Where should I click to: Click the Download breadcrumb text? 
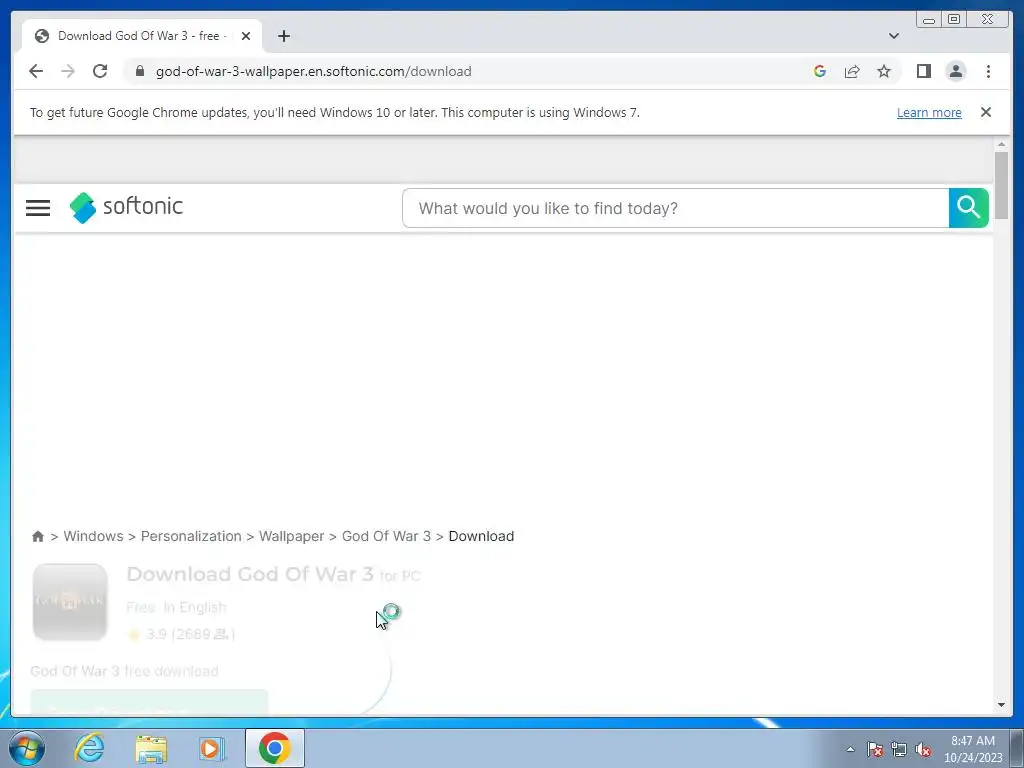tap(481, 536)
